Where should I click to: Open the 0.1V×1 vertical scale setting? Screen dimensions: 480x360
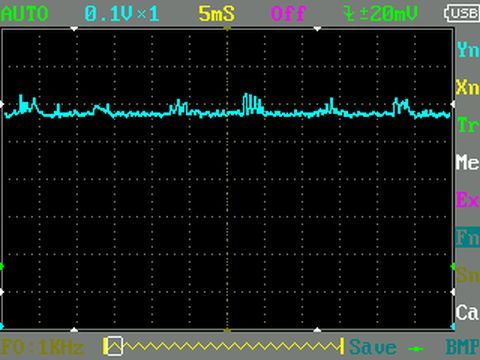[122, 14]
